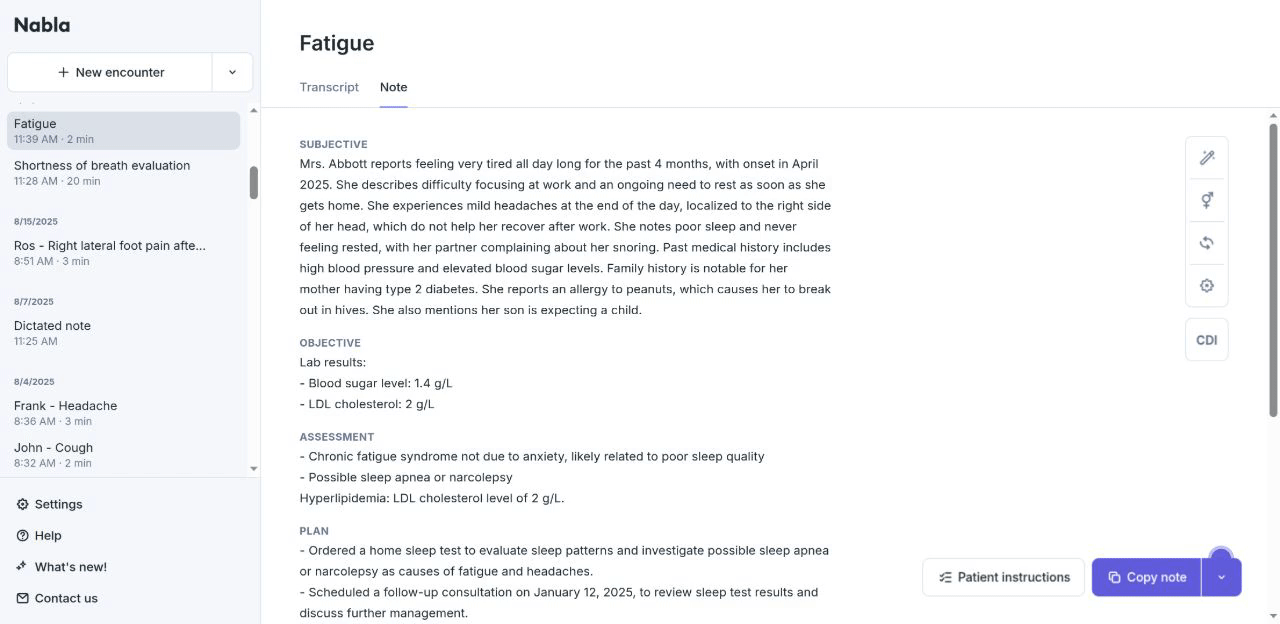The width and height of the screenshot is (1280, 624).
Task: Expand the New encounter dropdown arrow
Action: point(232,72)
